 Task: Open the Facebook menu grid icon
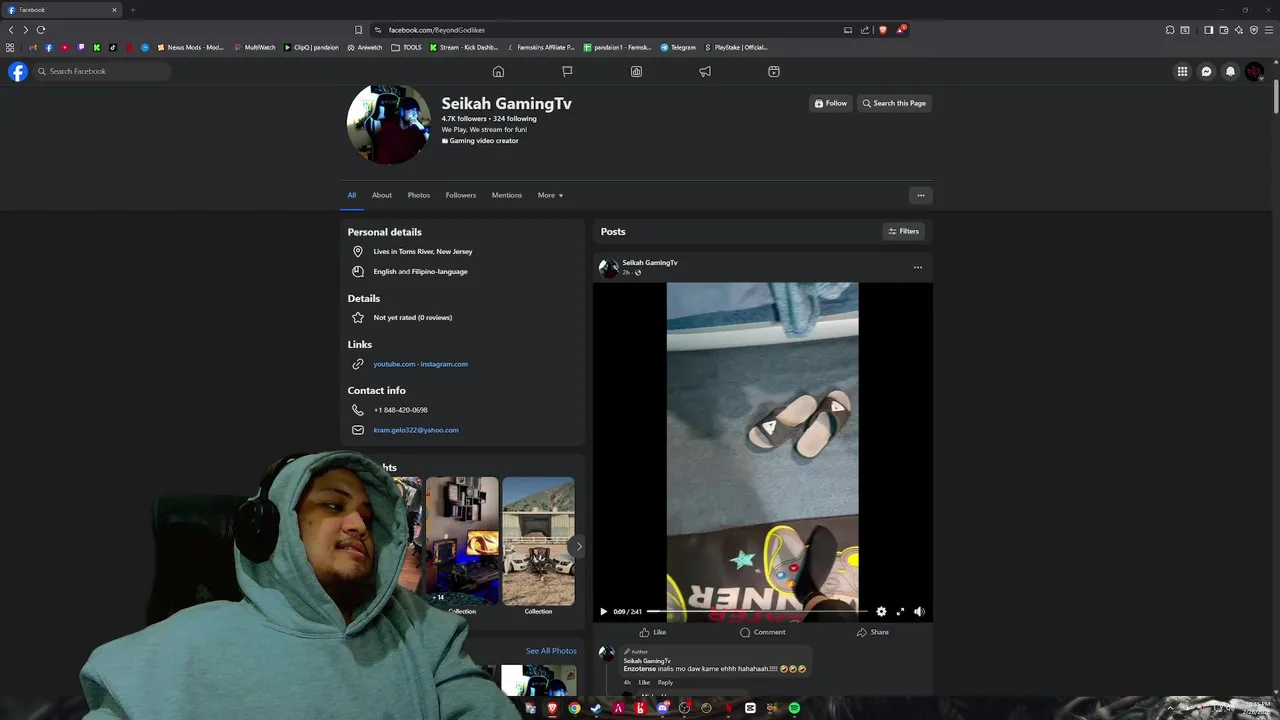tap(1182, 71)
